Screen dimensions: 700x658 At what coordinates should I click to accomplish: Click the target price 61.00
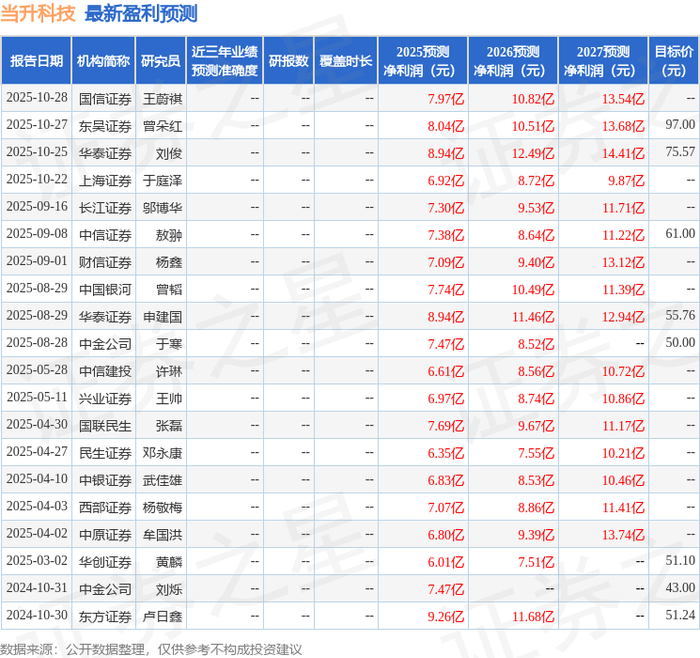pos(680,233)
